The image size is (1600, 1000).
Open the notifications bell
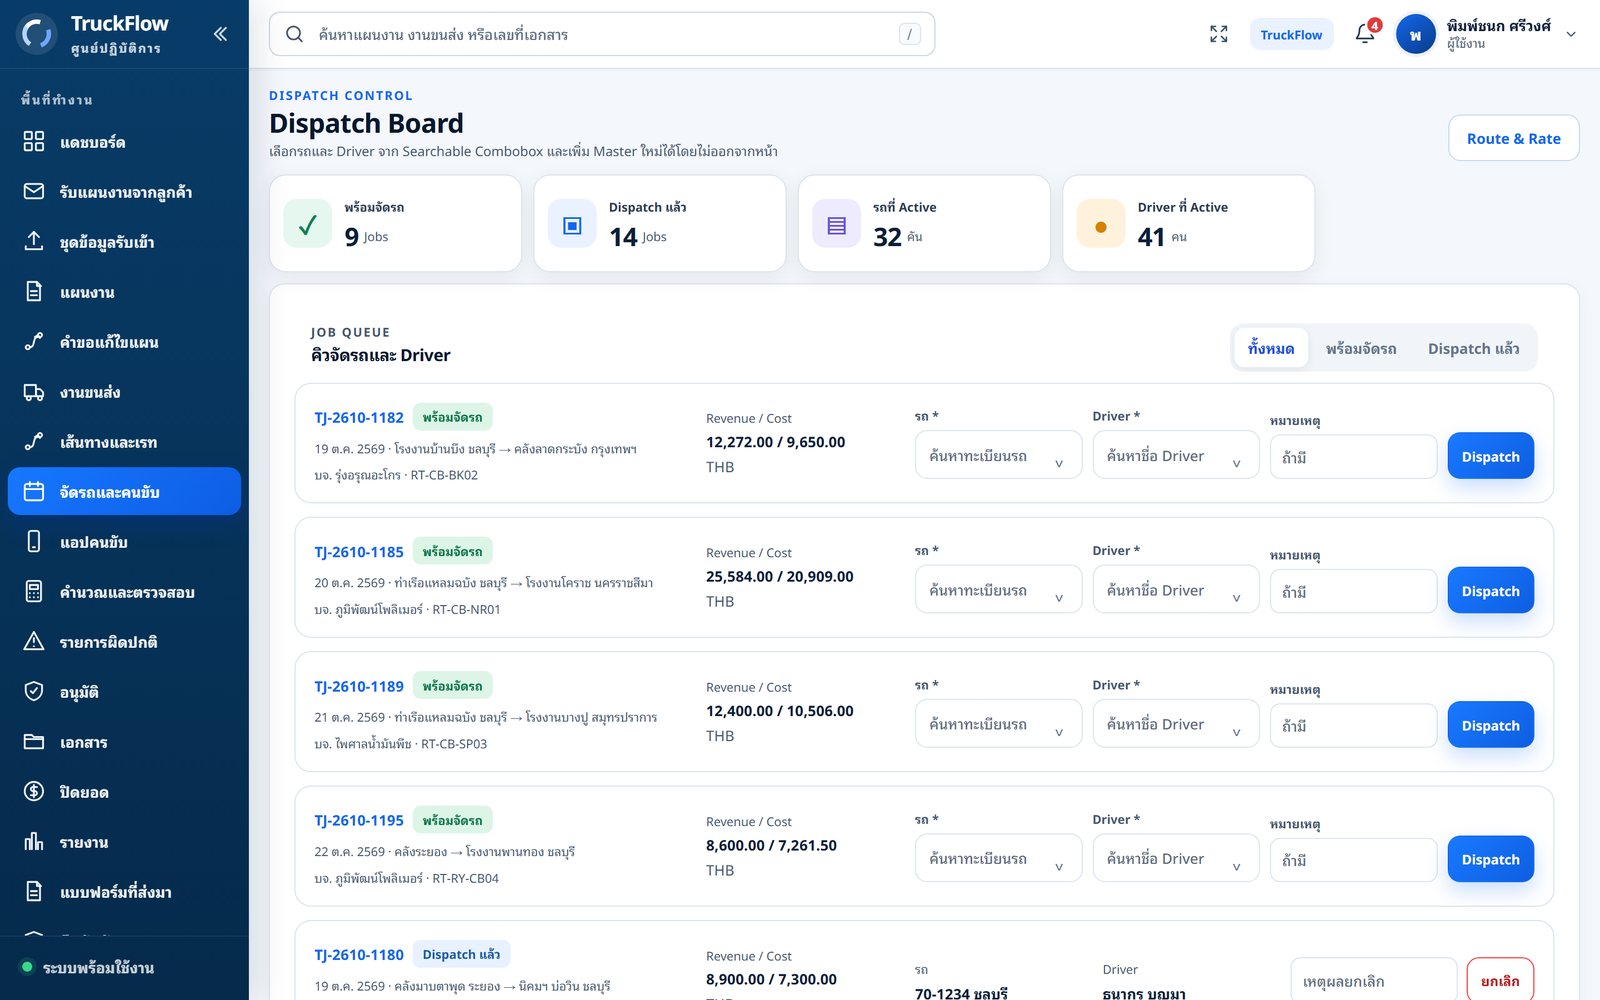[1365, 34]
